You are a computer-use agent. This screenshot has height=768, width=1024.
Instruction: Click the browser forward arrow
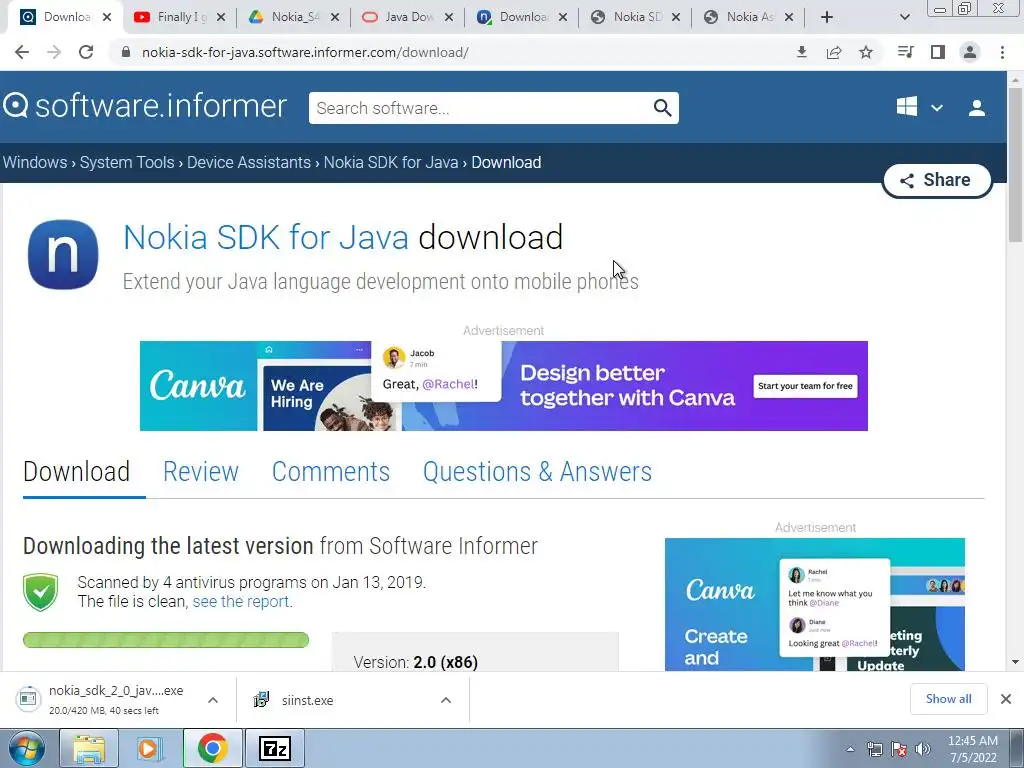pyautogui.click(x=54, y=52)
